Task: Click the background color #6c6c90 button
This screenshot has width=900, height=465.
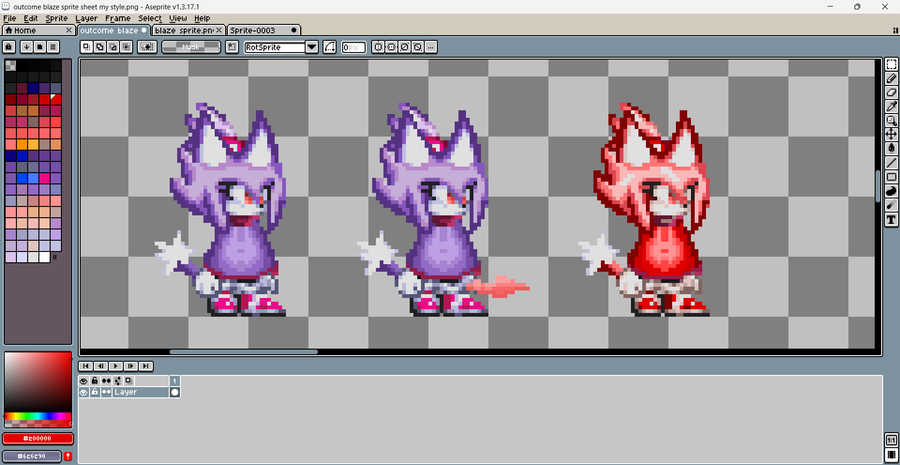Action: coord(32,456)
